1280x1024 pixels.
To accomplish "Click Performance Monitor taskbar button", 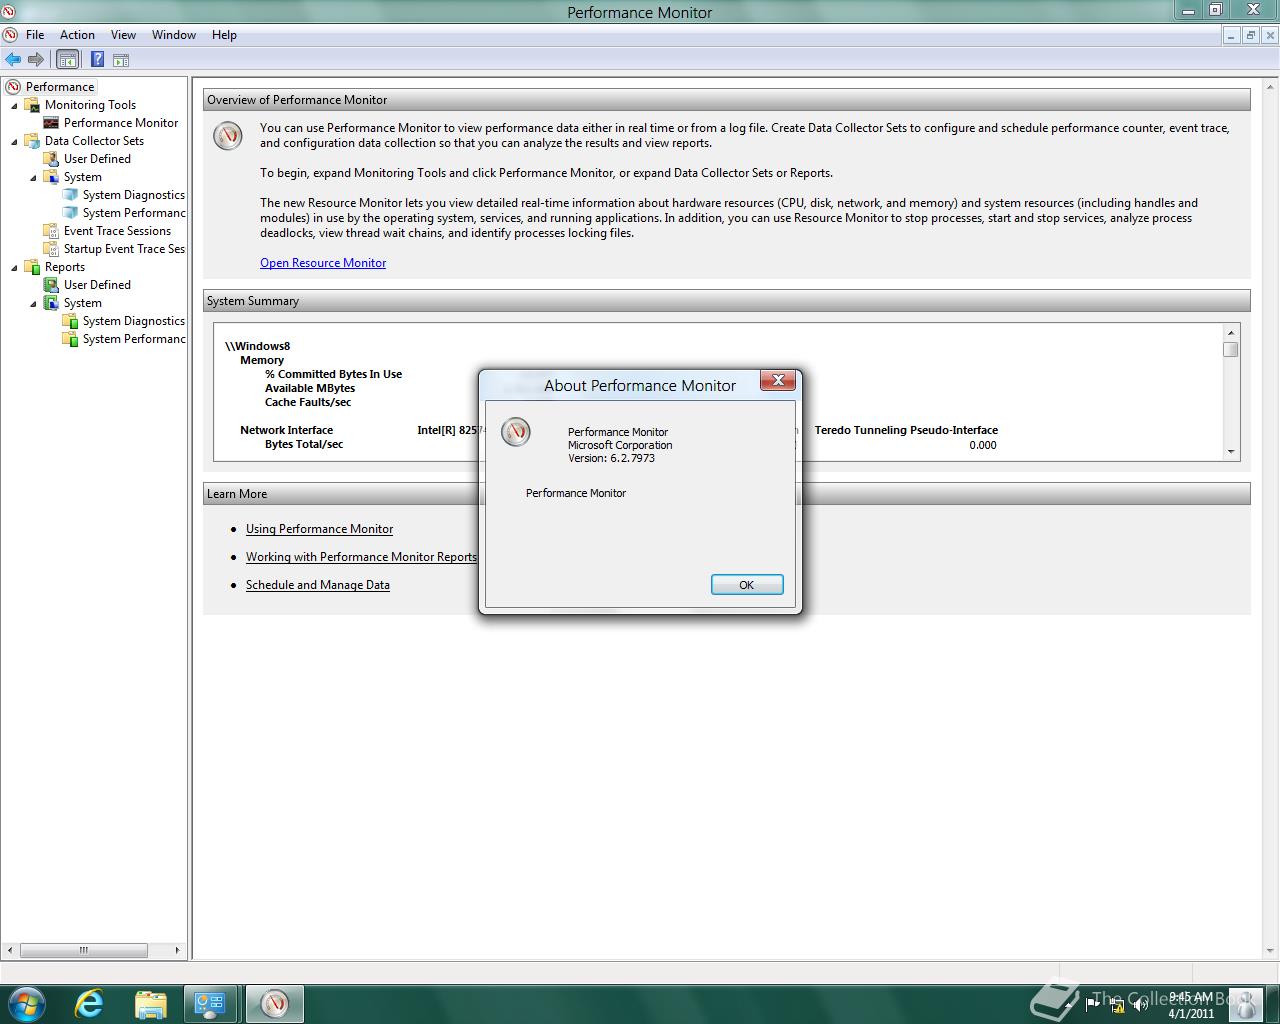I will (274, 1004).
